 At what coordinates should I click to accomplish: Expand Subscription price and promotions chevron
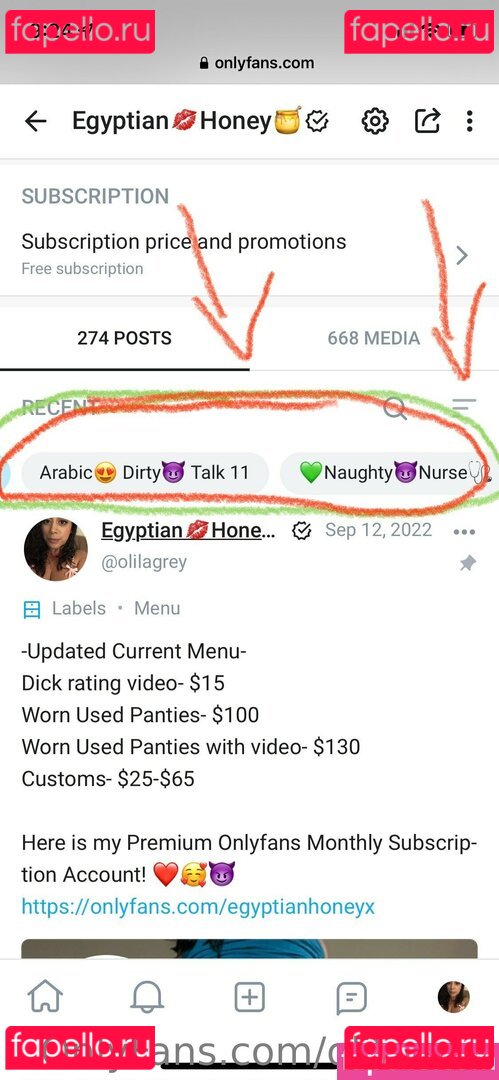(x=462, y=256)
